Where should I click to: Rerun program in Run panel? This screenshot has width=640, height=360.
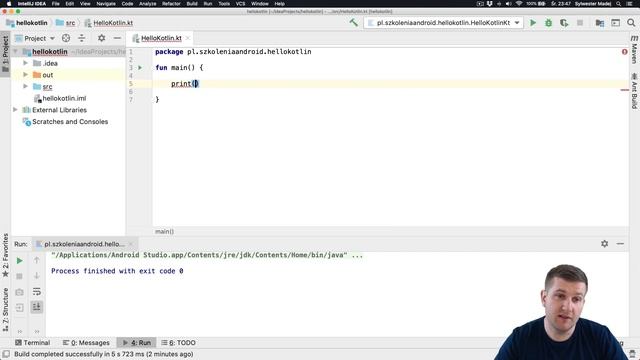(x=19, y=260)
